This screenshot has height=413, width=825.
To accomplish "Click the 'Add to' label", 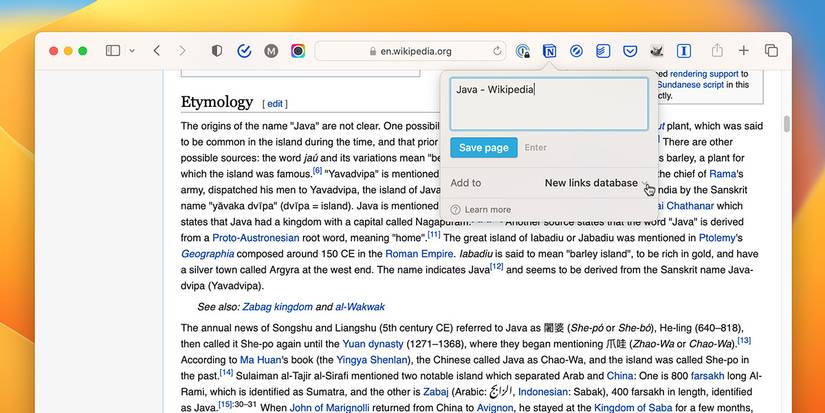I will pos(466,183).
